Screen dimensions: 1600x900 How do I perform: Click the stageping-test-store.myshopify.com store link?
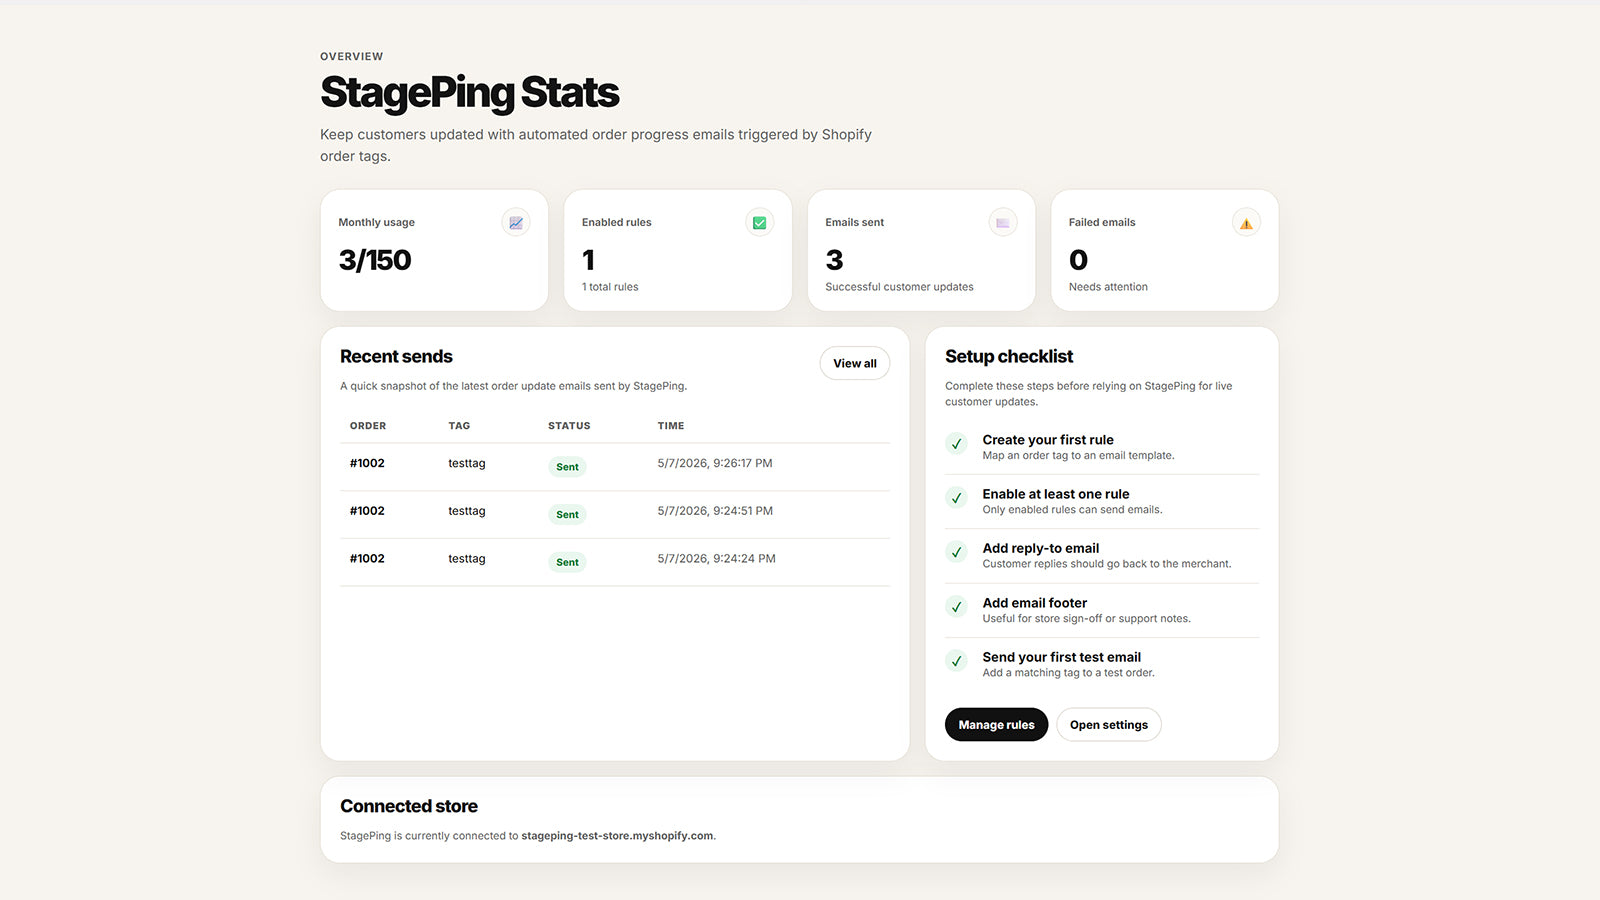coord(617,836)
